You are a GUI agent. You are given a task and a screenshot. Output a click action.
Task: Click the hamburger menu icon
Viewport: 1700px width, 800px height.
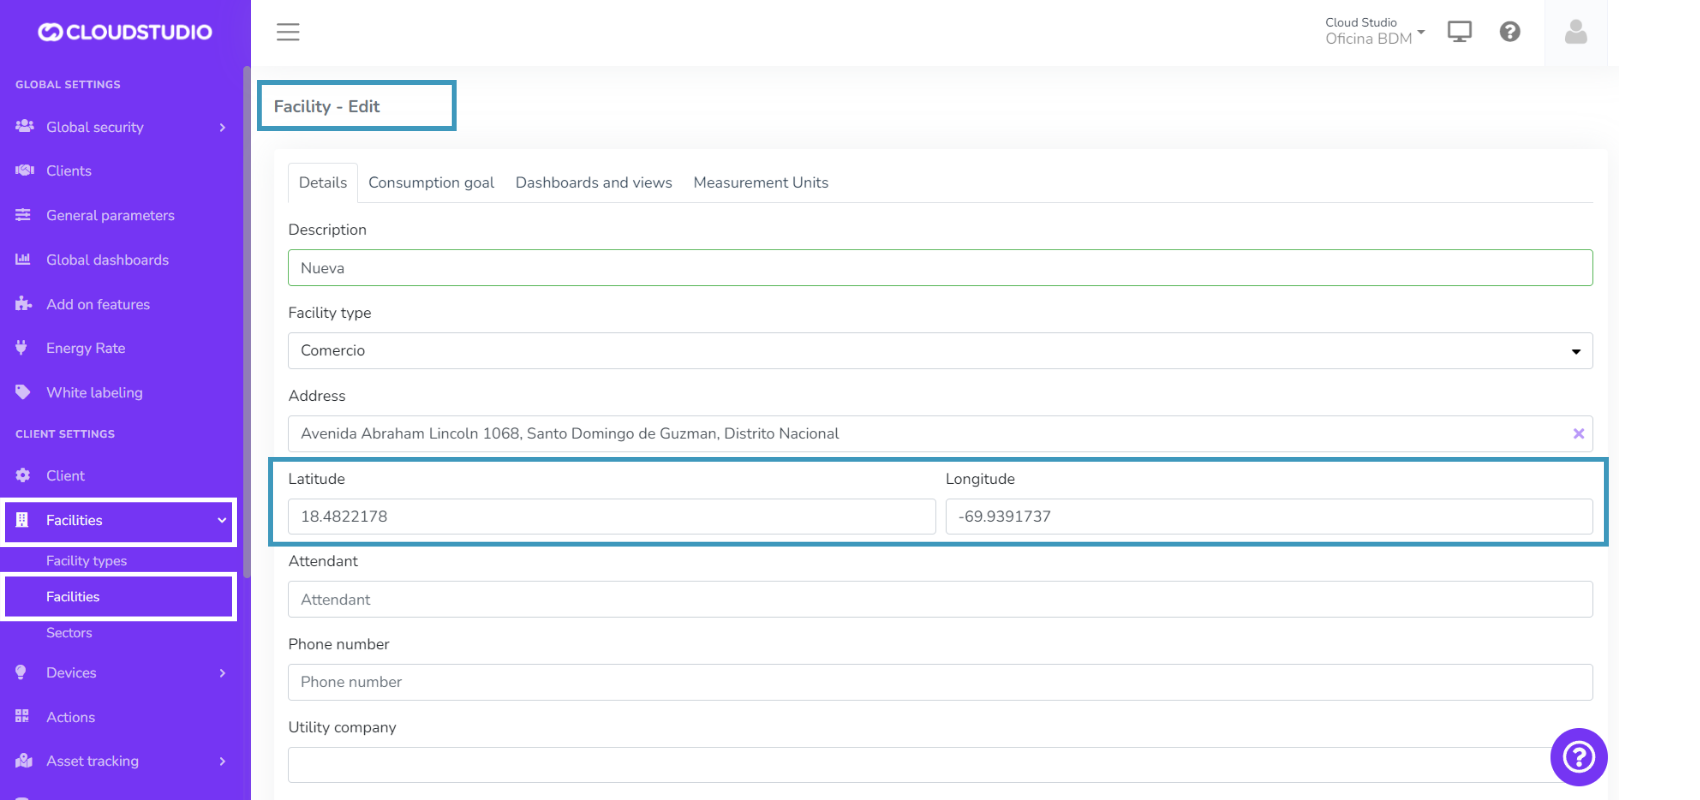(288, 32)
